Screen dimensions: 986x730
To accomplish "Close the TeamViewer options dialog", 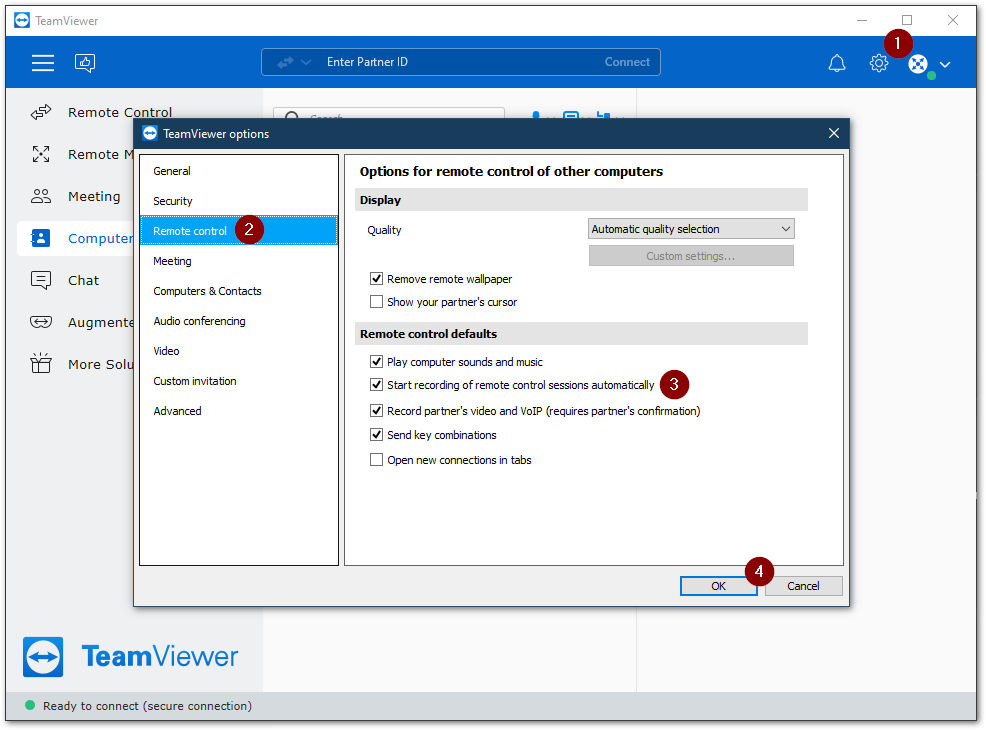I will (x=834, y=133).
